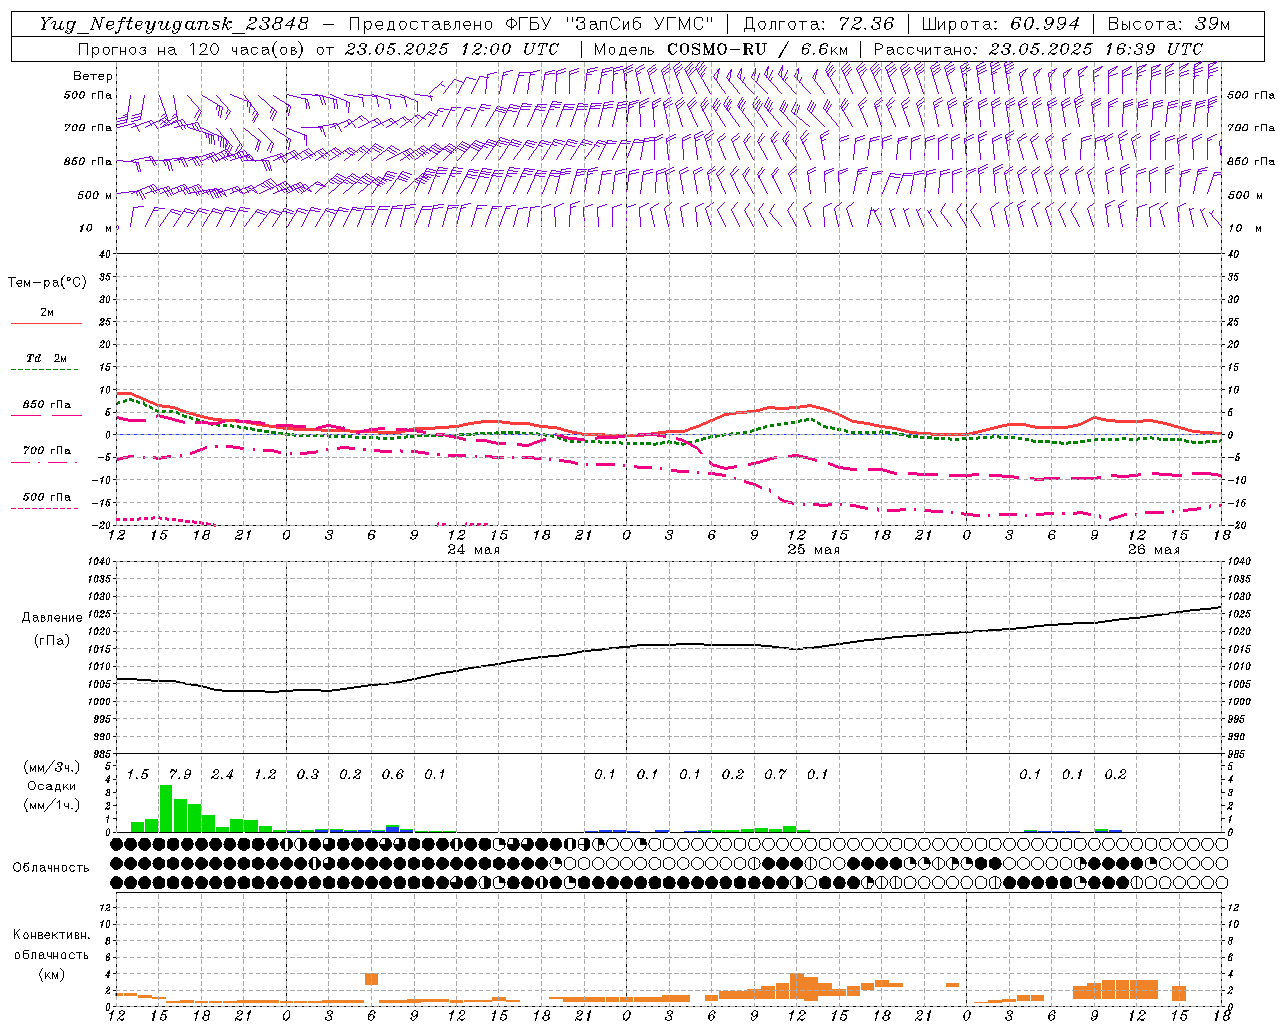
Task: Click the 'Тем-ра(°C)' axis label
Action: 47,283
